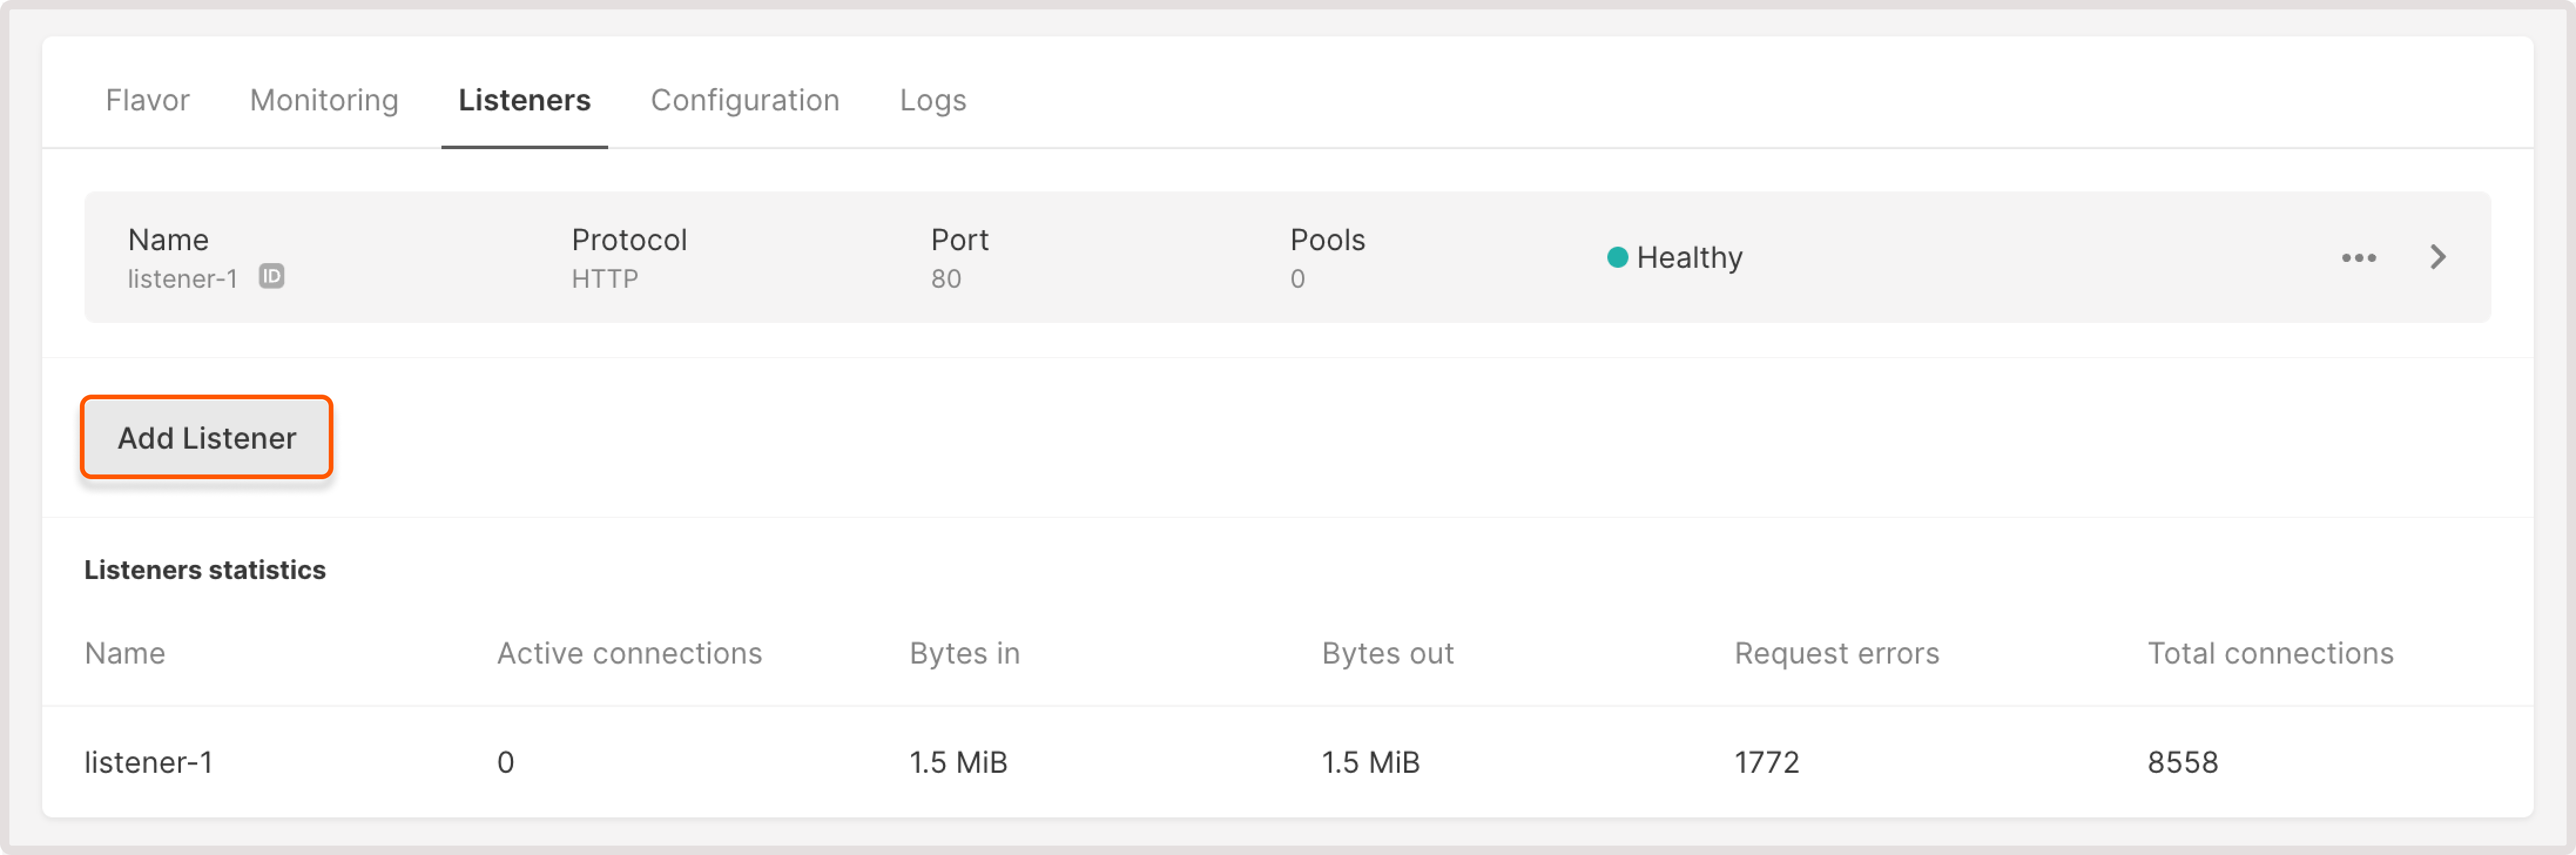Switch to the Configuration tab
This screenshot has width=2576, height=855.
744,100
